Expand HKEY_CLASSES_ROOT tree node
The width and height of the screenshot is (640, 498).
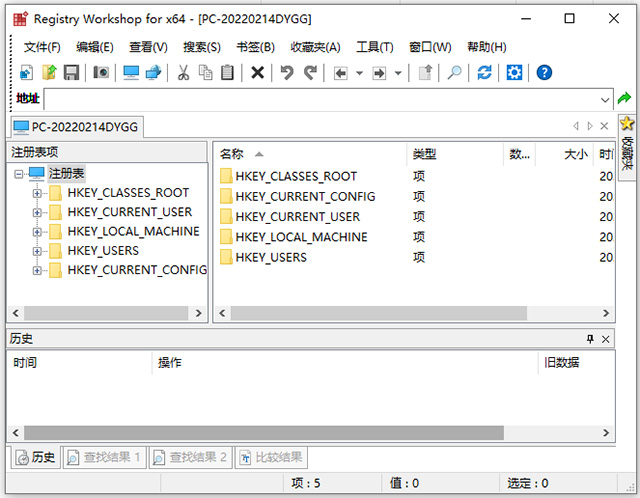(x=38, y=193)
